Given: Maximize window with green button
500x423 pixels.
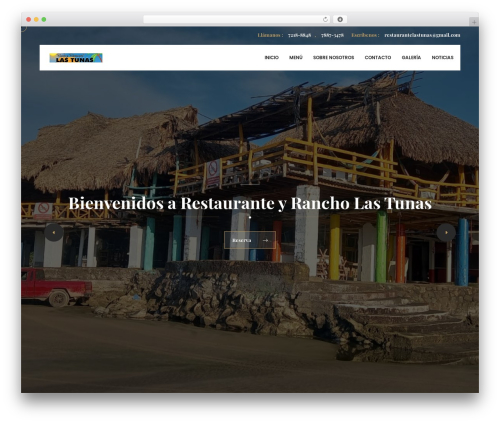Looking at the screenshot, I should point(44,20).
